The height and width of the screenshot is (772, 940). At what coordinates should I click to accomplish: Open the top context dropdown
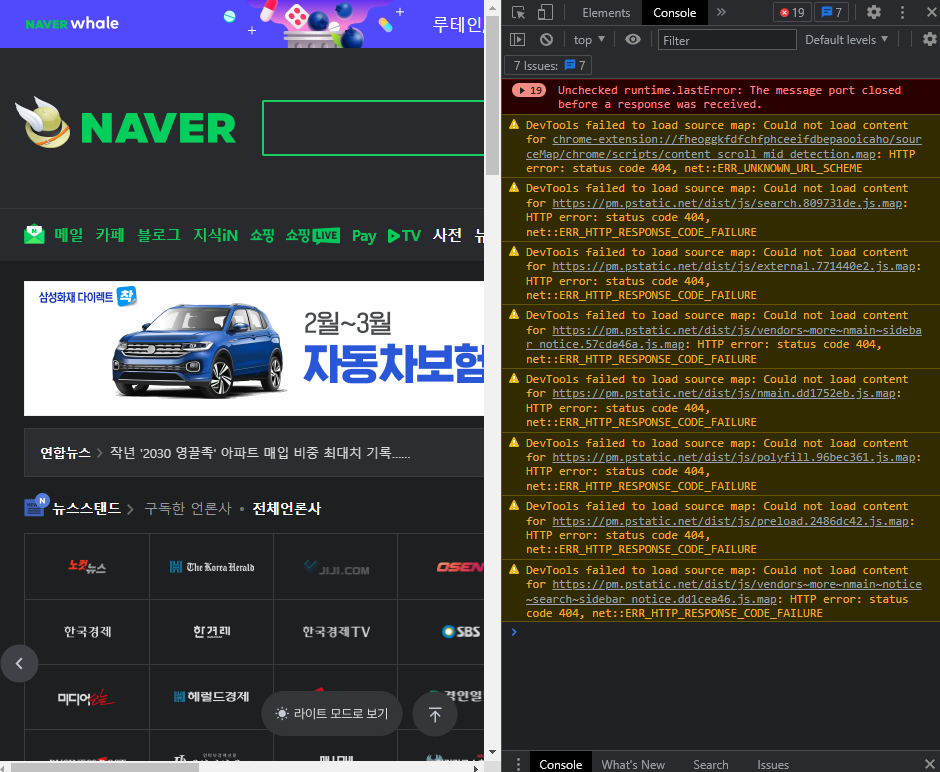589,40
